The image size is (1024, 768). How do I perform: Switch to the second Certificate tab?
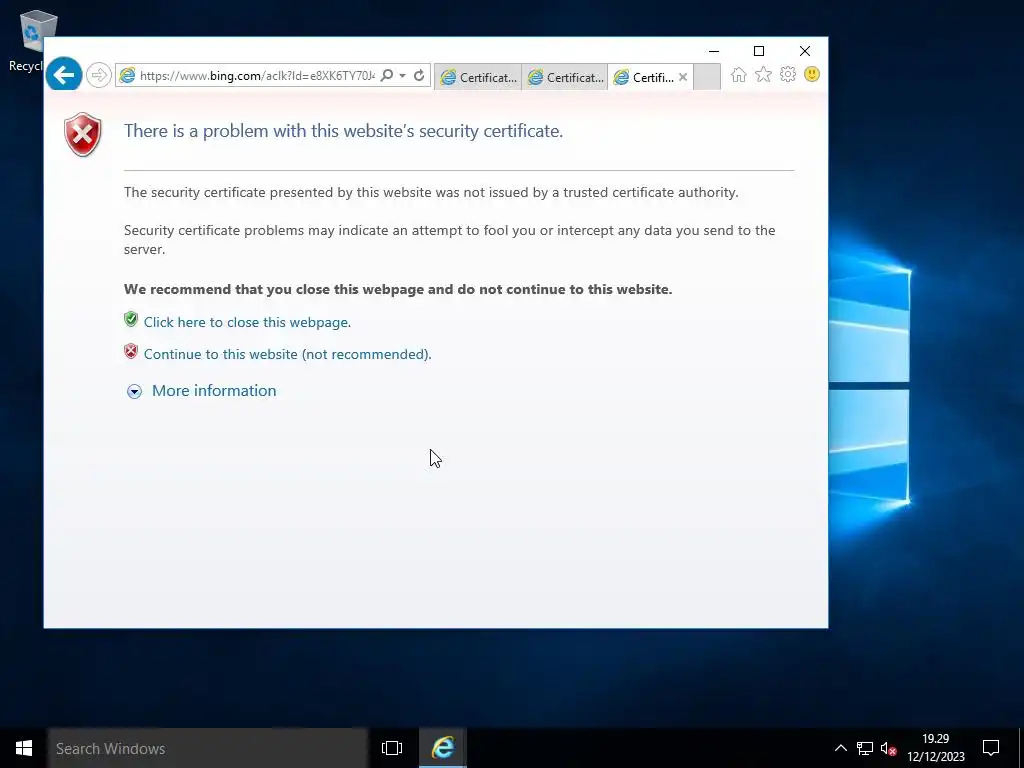[x=565, y=77]
